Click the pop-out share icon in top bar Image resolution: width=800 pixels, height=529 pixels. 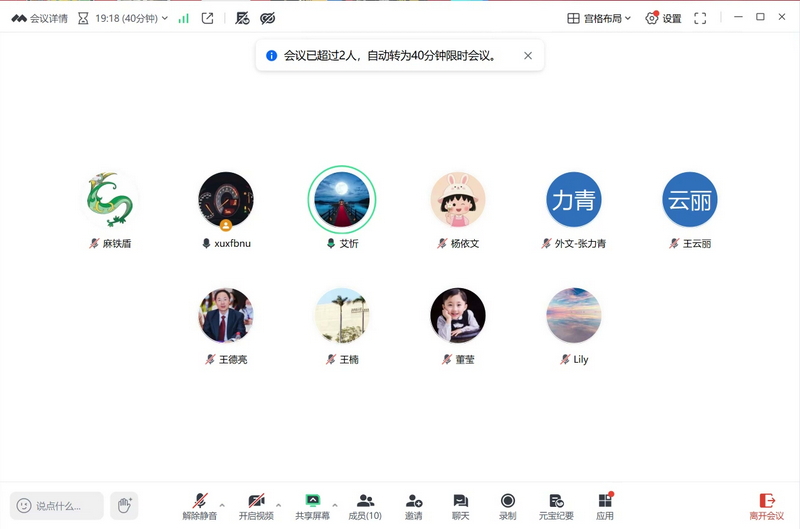tap(207, 18)
